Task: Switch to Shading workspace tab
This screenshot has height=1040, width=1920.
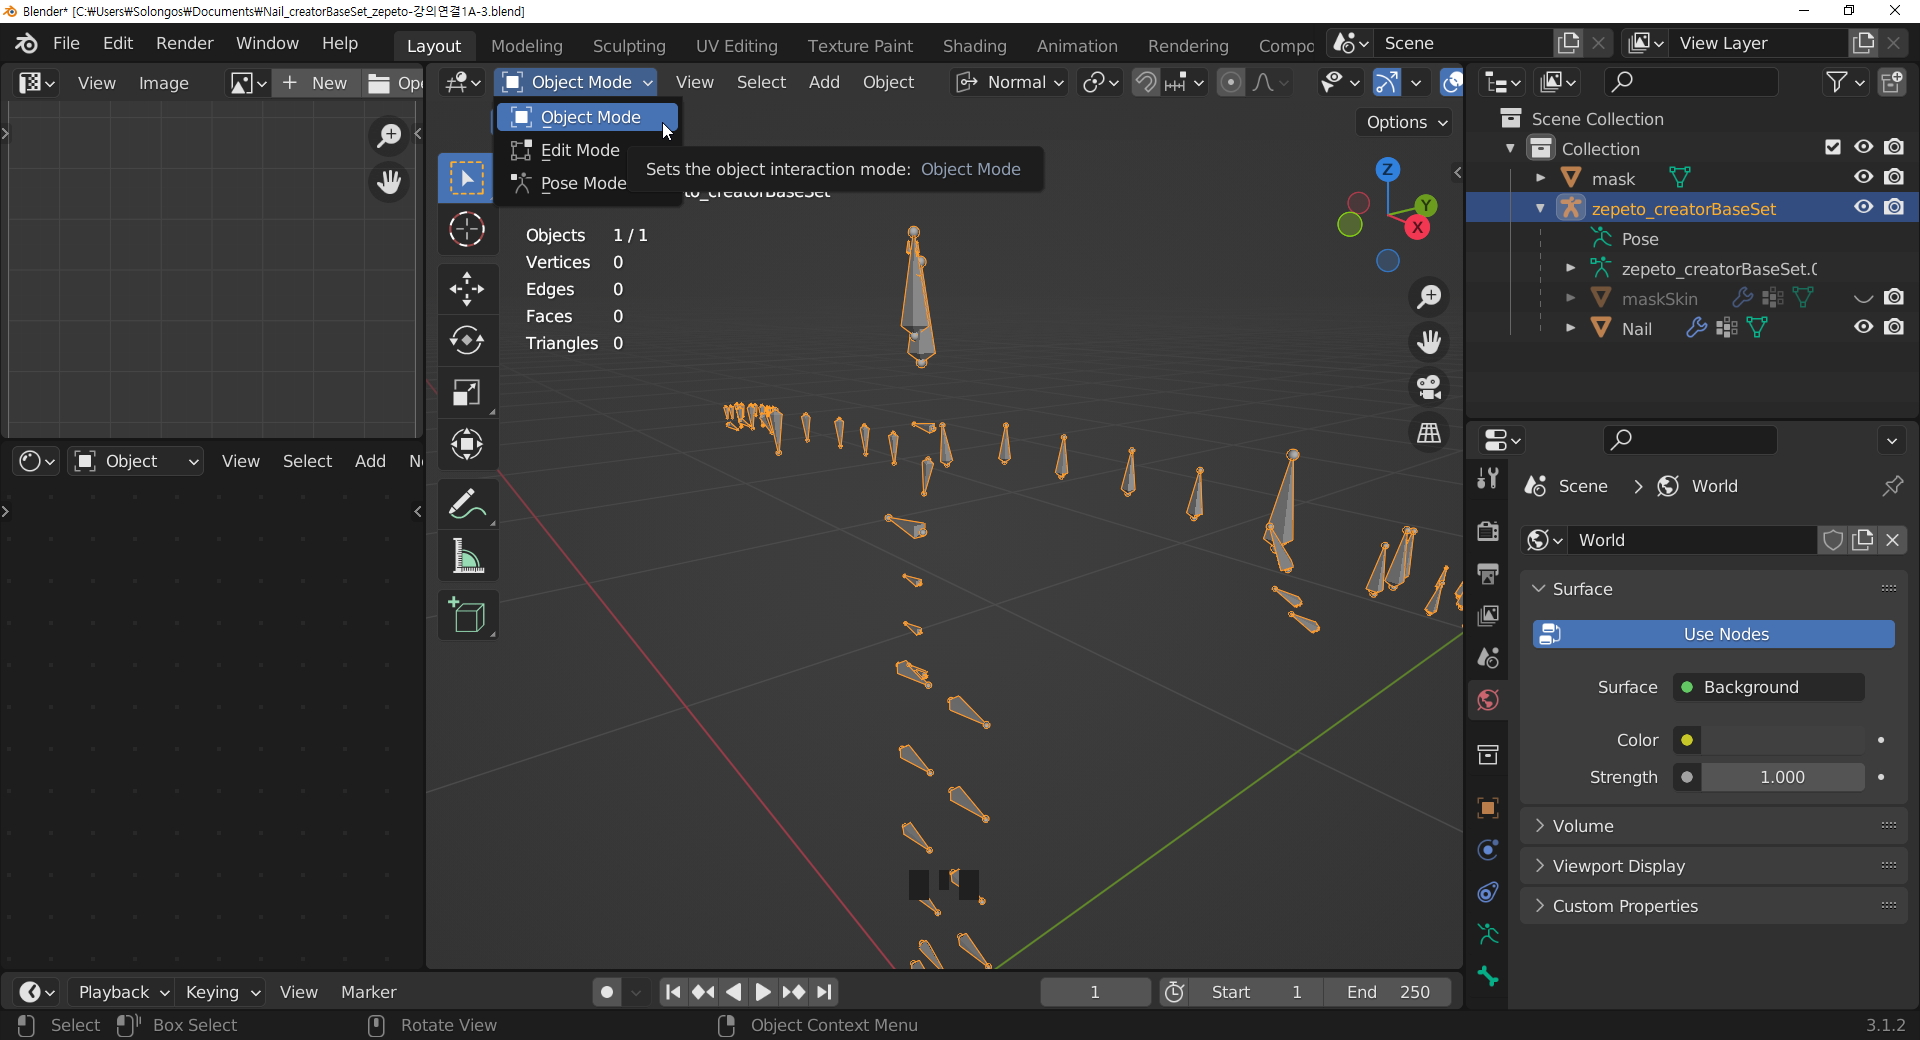Action: (974, 46)
